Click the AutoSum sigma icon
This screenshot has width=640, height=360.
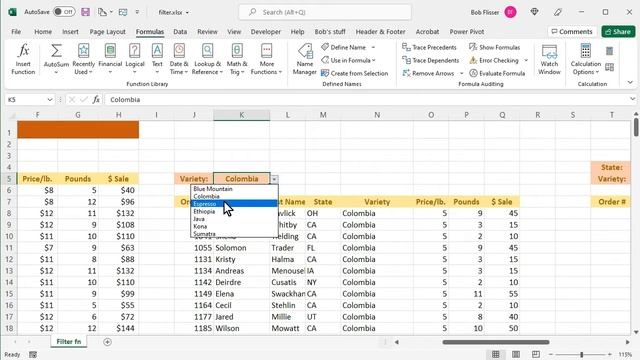click(56, 51)
